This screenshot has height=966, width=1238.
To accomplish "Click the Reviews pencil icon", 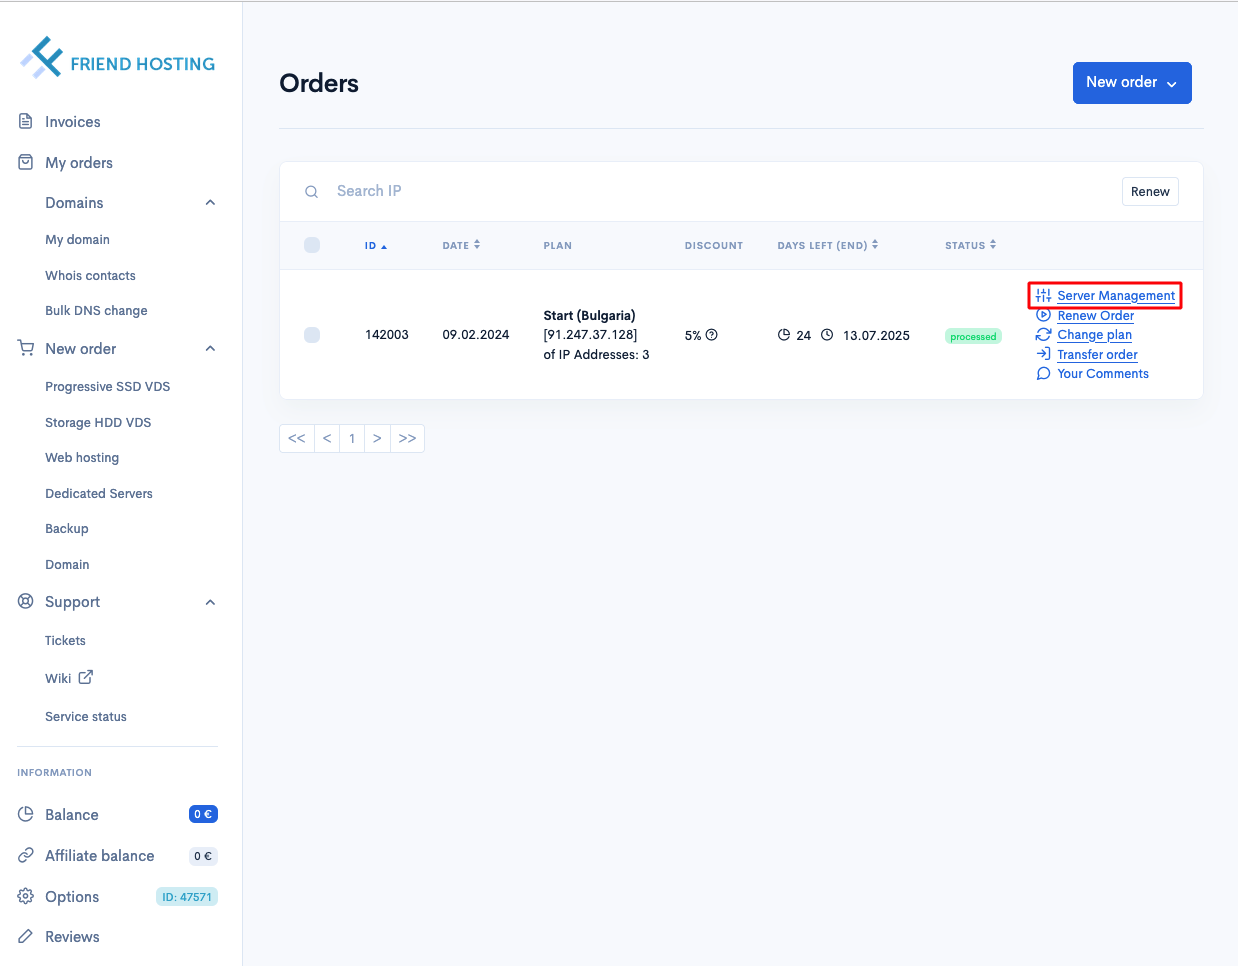I will pos(26,936).
